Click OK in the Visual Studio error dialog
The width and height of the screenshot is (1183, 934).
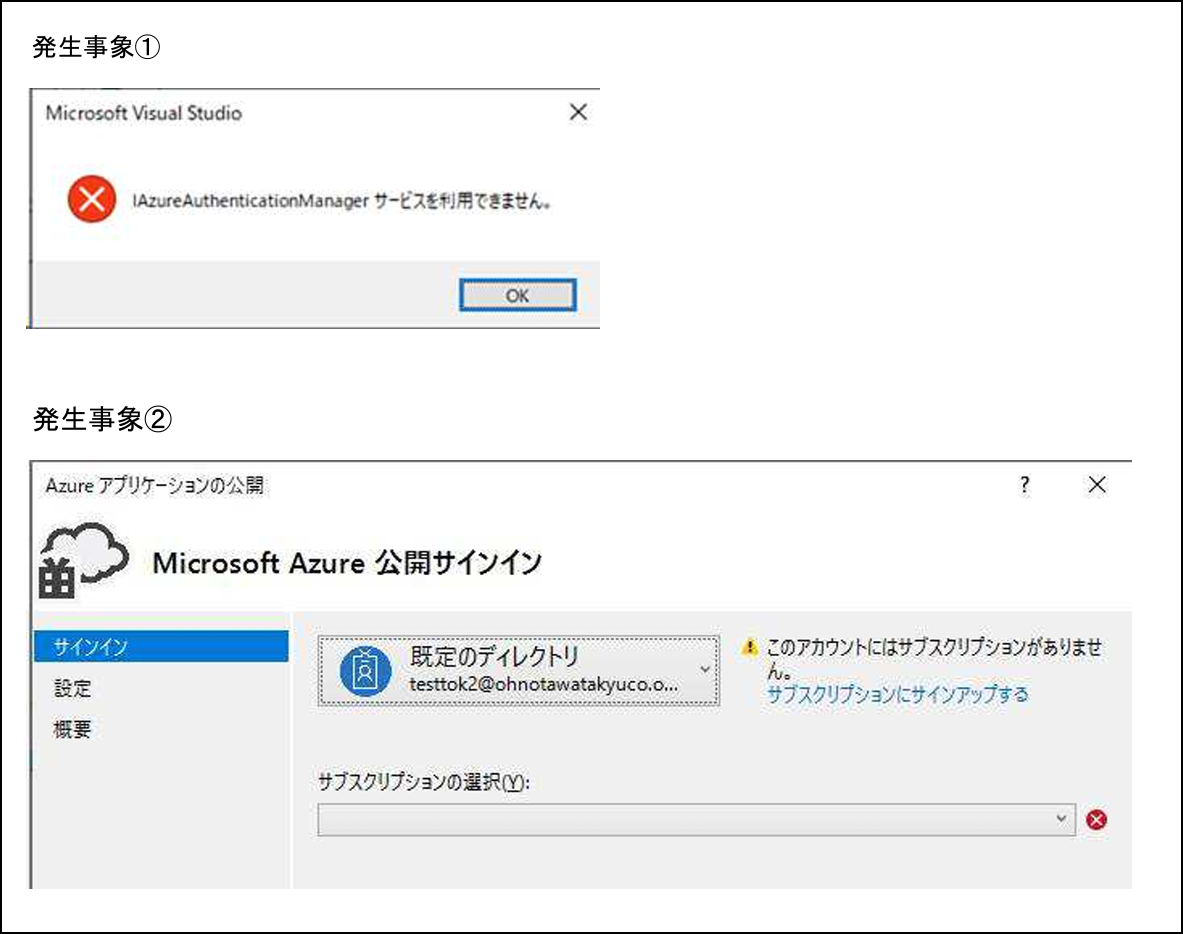pos(518,295)
